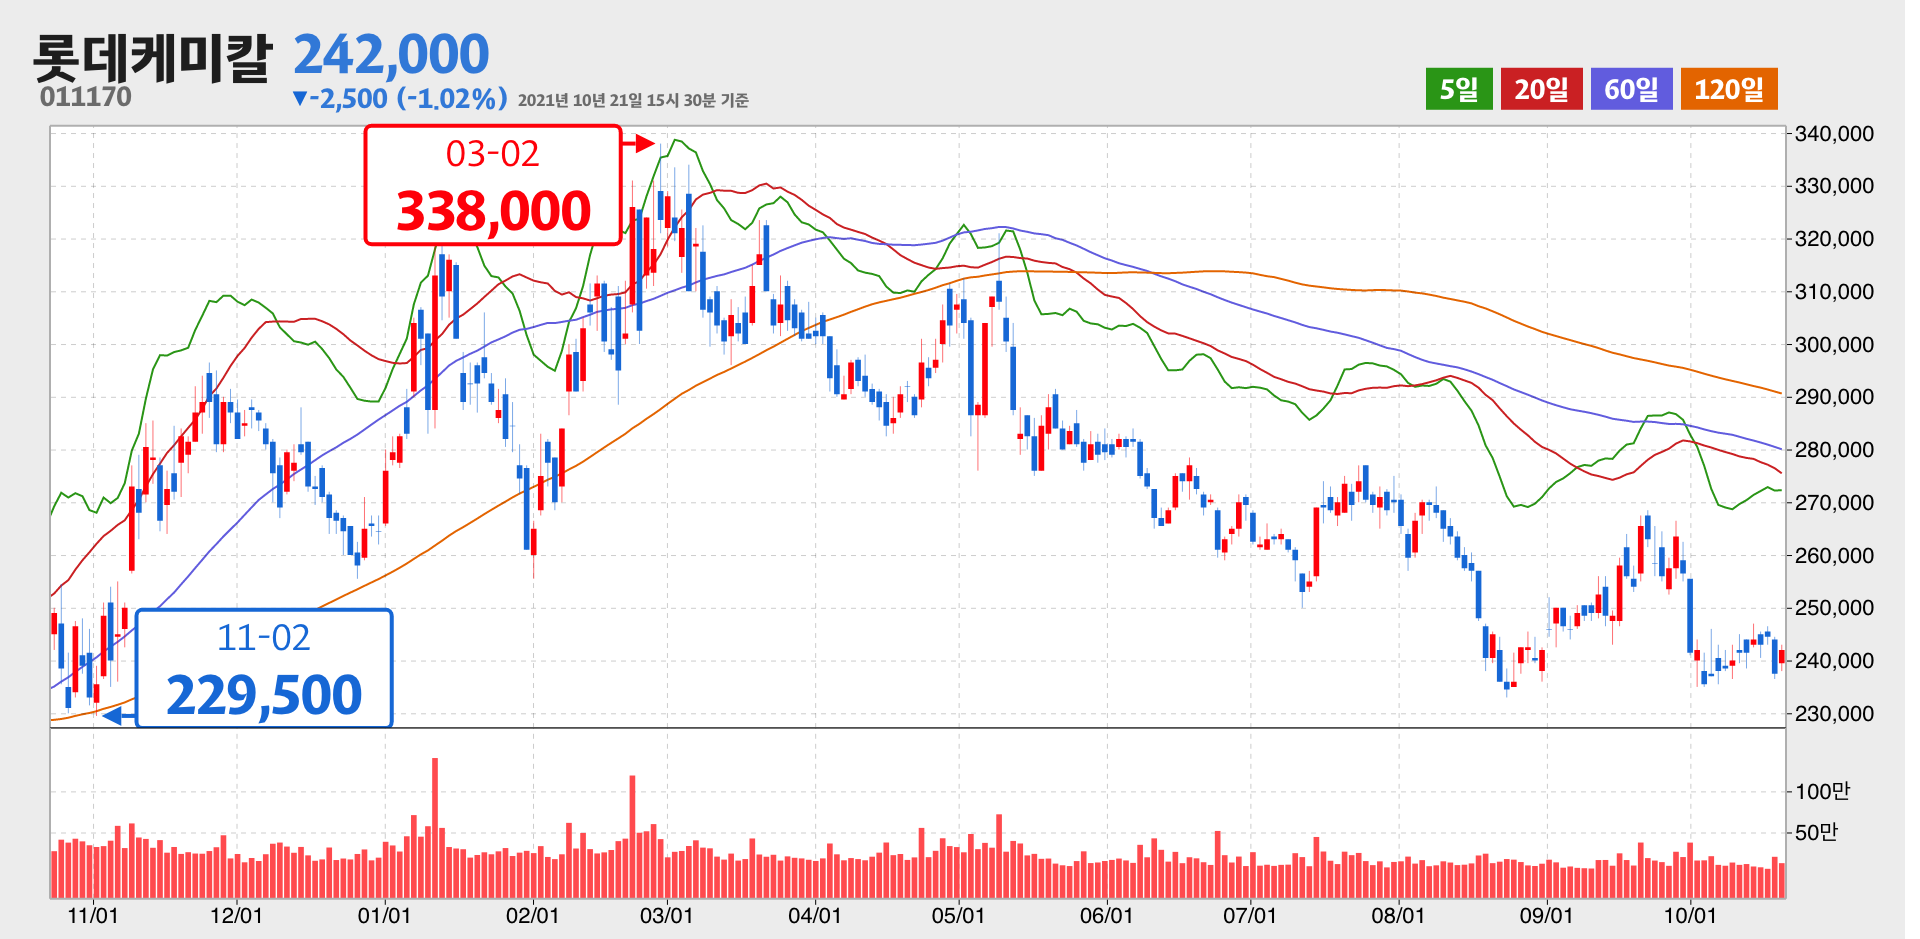Click the 09/01 date axis label
Image resolution: width=1920 pixels, height=939 pixels.
[1547, 916]
